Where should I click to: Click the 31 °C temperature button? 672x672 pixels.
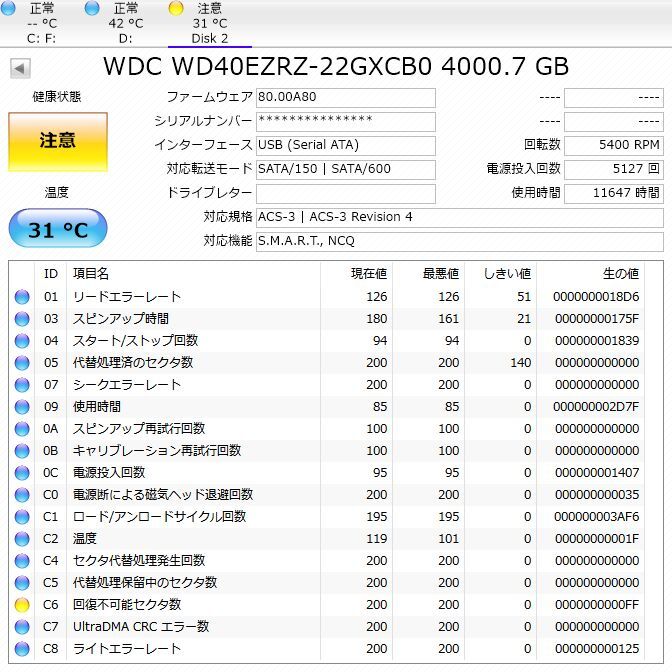[x=58, y=228]
